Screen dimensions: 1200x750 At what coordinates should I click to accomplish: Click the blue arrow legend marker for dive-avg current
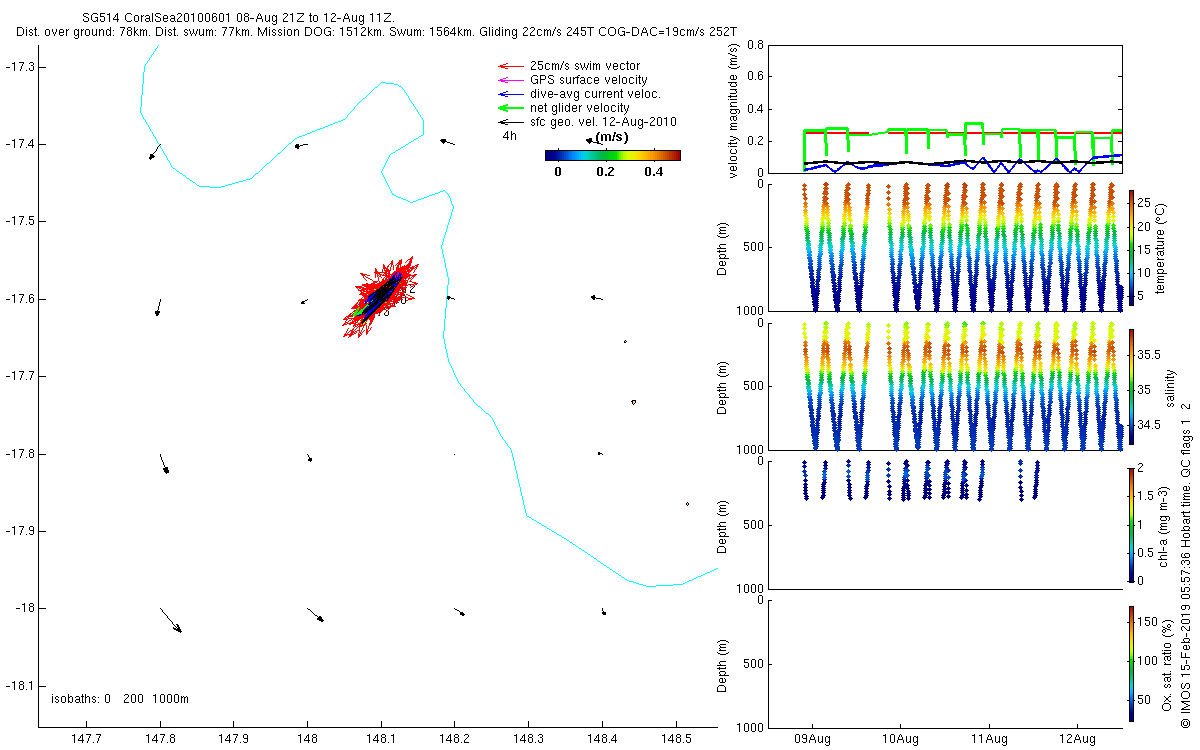[511, 94]
